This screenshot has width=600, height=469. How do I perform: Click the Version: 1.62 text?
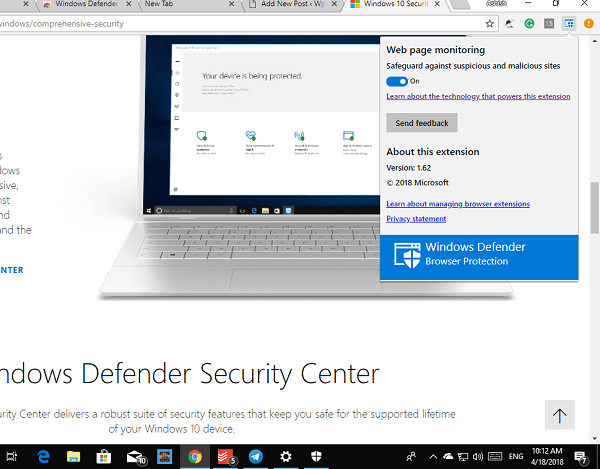(408, 168)
